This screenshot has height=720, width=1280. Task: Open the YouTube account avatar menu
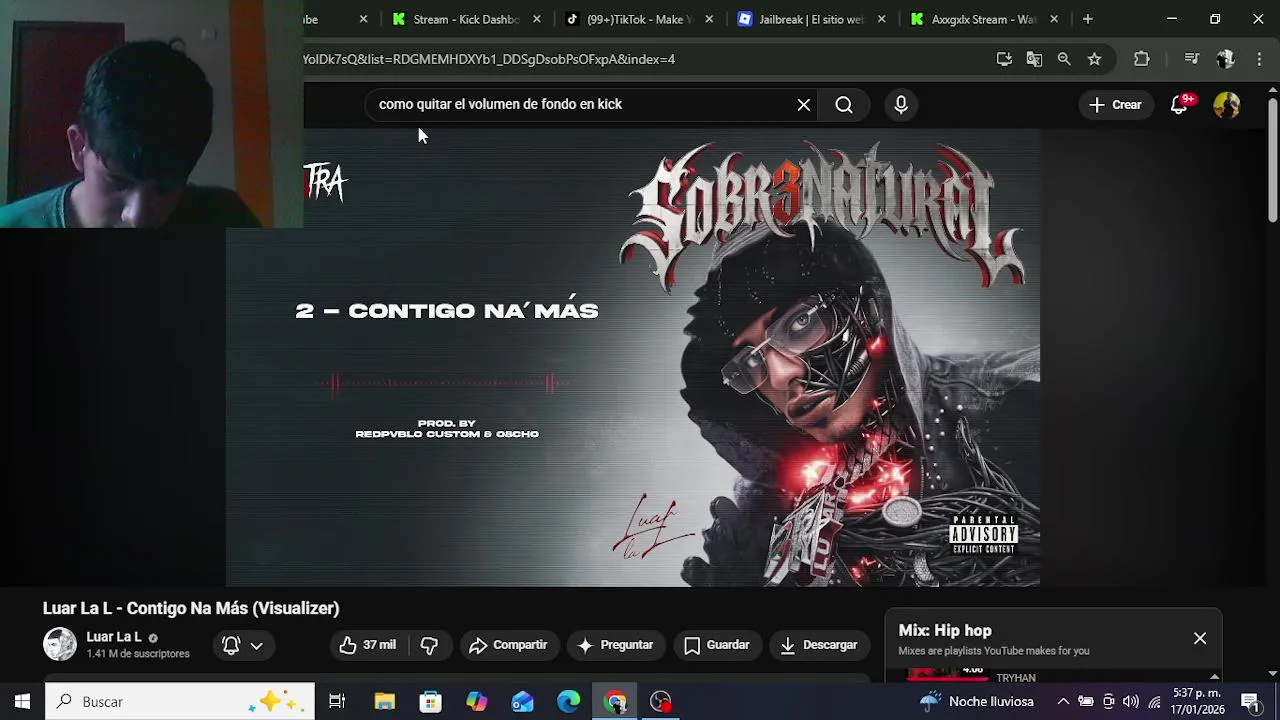(1227, 105)
